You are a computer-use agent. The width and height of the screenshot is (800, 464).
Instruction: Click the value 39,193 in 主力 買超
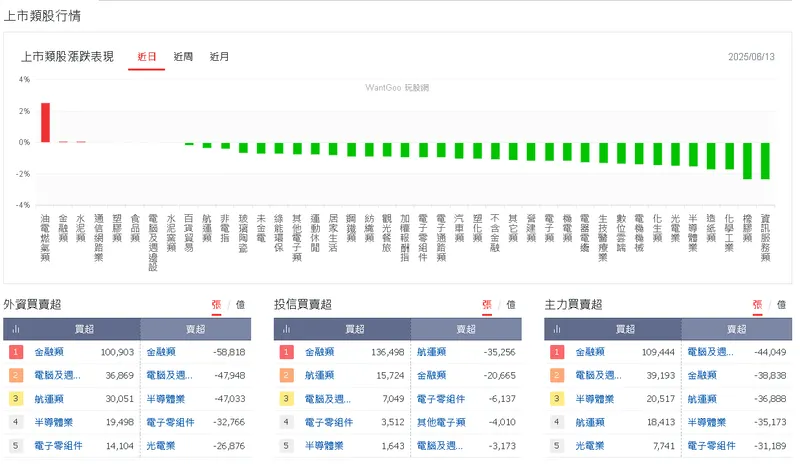click(661, 375)
